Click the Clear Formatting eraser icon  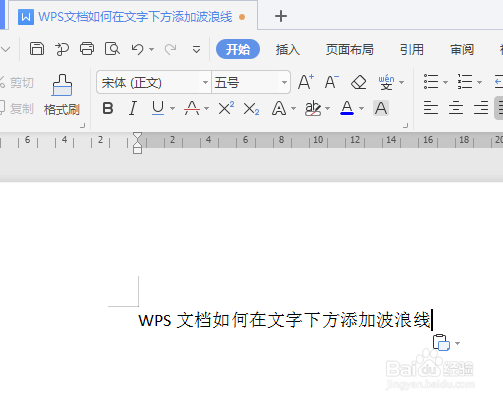[359, 82]
